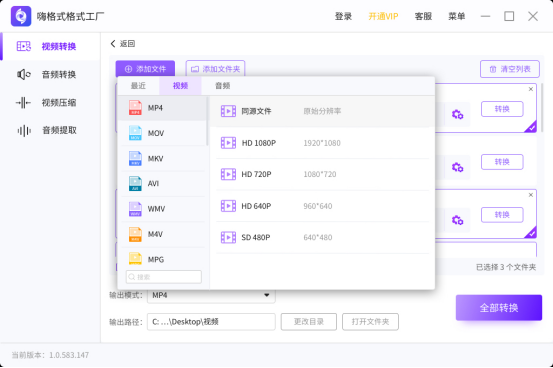This screenshot has height=368, width=553.
Task: Click the 视频压缩 compress icon
Action: (x=23, y=103)
